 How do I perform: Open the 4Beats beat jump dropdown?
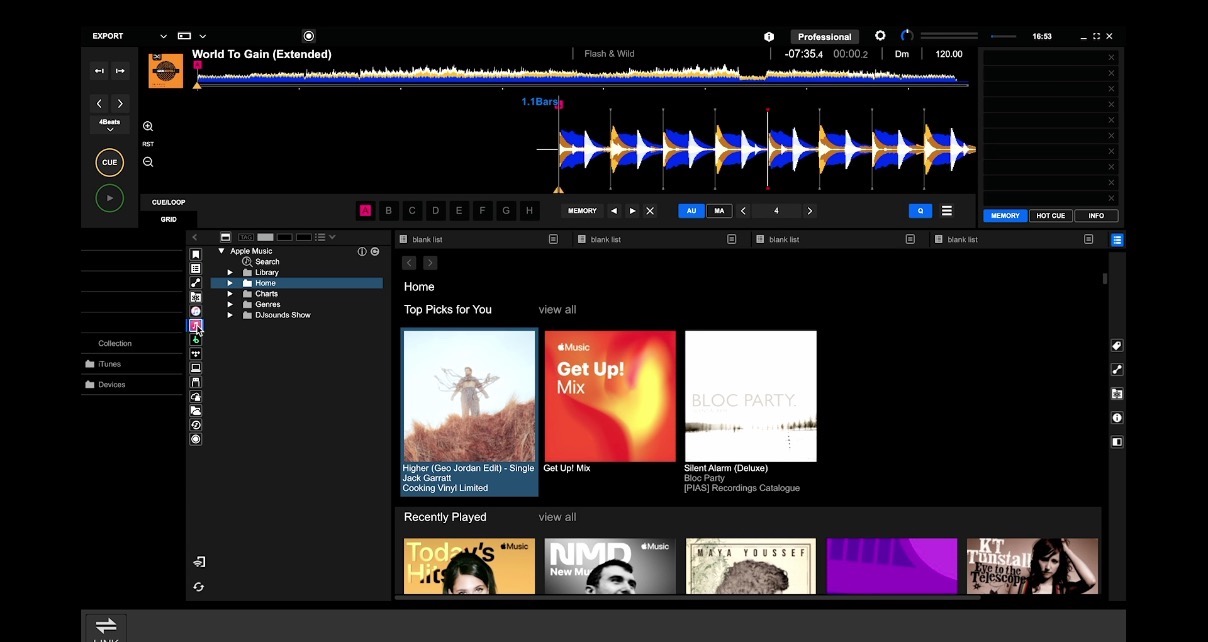pos(108,124)
